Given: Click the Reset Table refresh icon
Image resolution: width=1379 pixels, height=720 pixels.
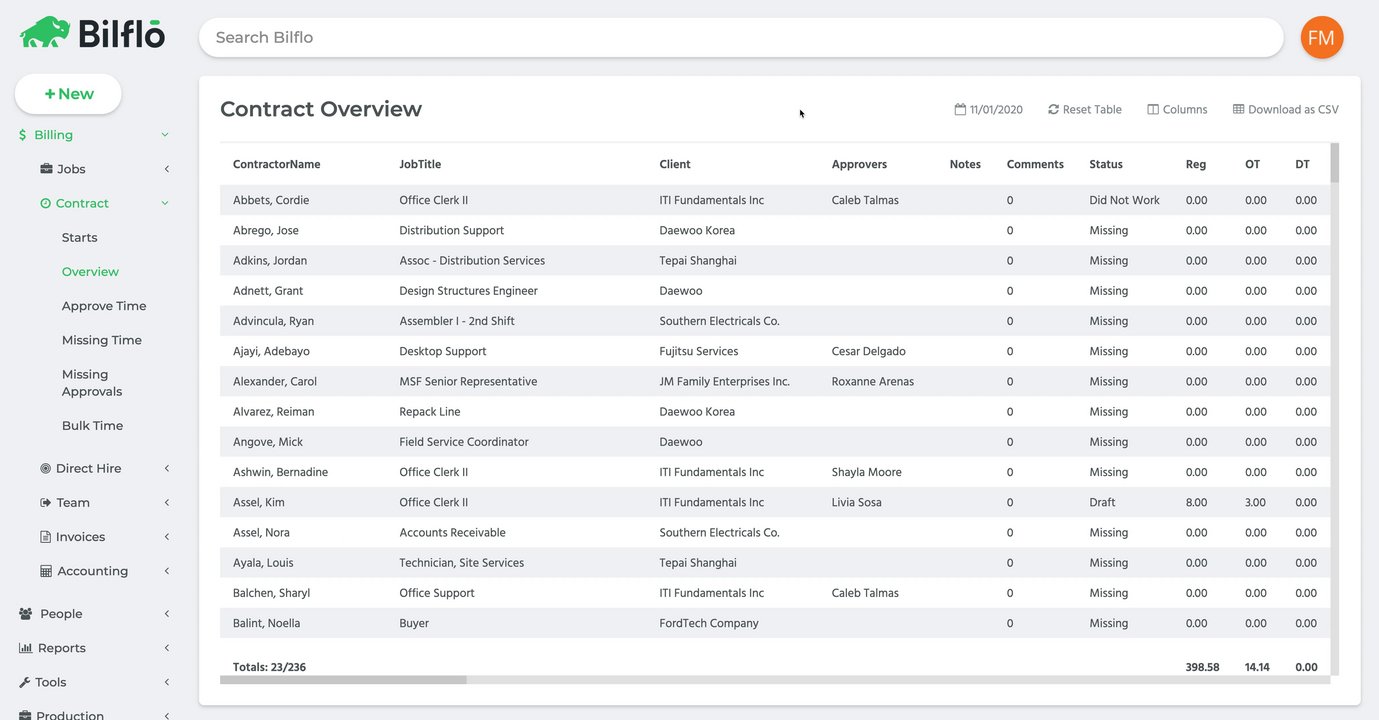Looking at the screenshot, I should click(1053, 110).
